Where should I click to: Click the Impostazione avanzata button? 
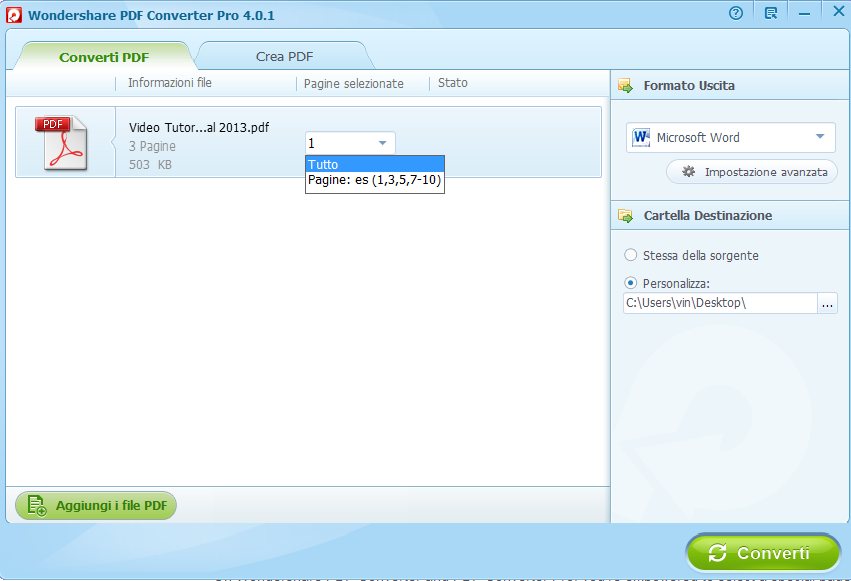pyautogui.click(x=752, y=172)
